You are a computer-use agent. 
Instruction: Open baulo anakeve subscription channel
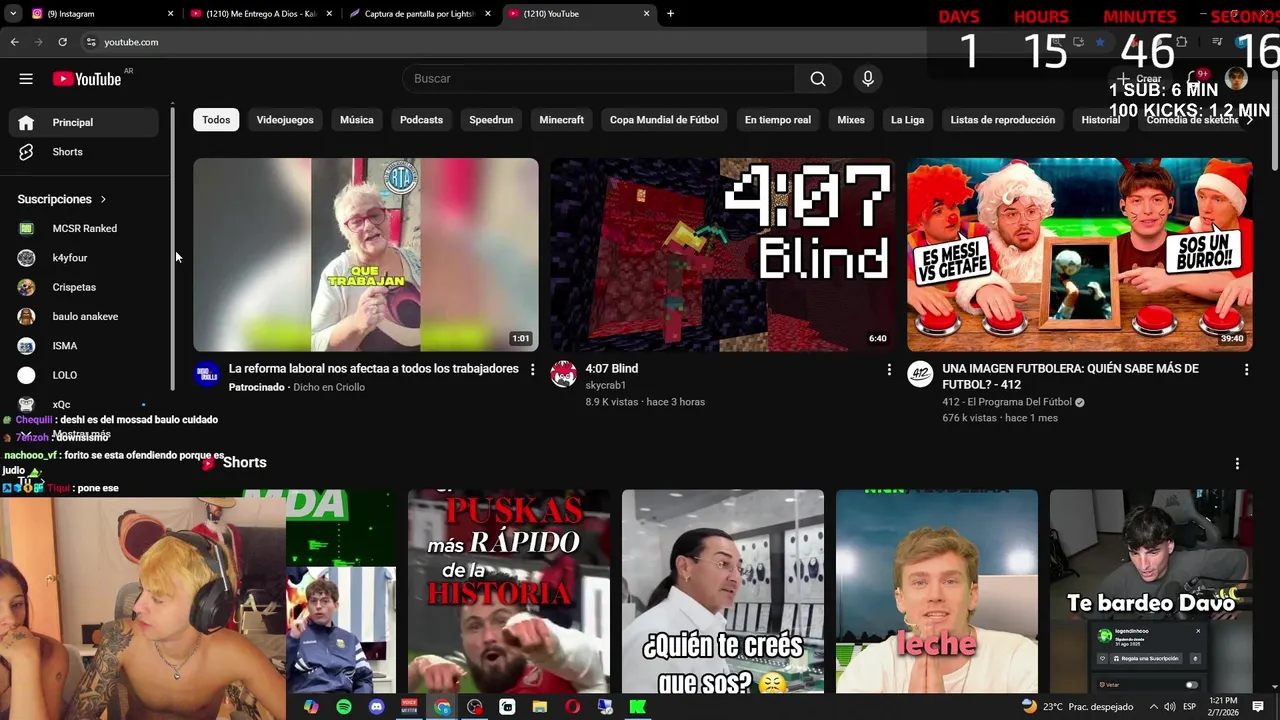click(84, 316)
